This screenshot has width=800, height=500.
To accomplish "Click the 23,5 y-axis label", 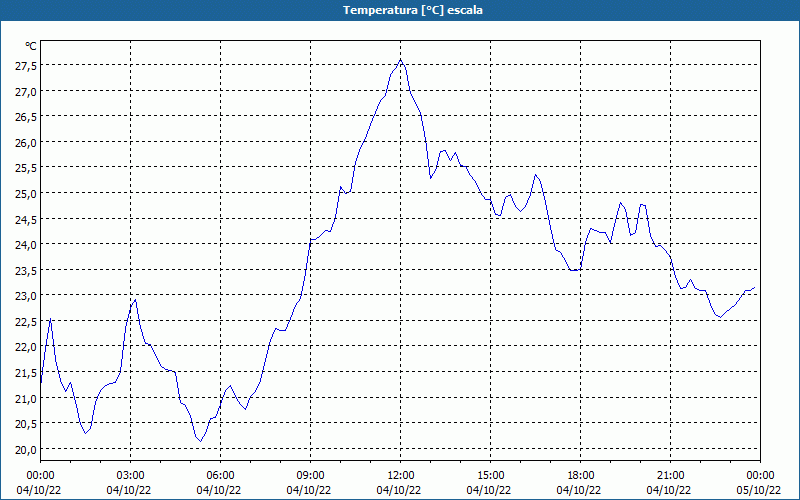I will click(x=26, y=271).
